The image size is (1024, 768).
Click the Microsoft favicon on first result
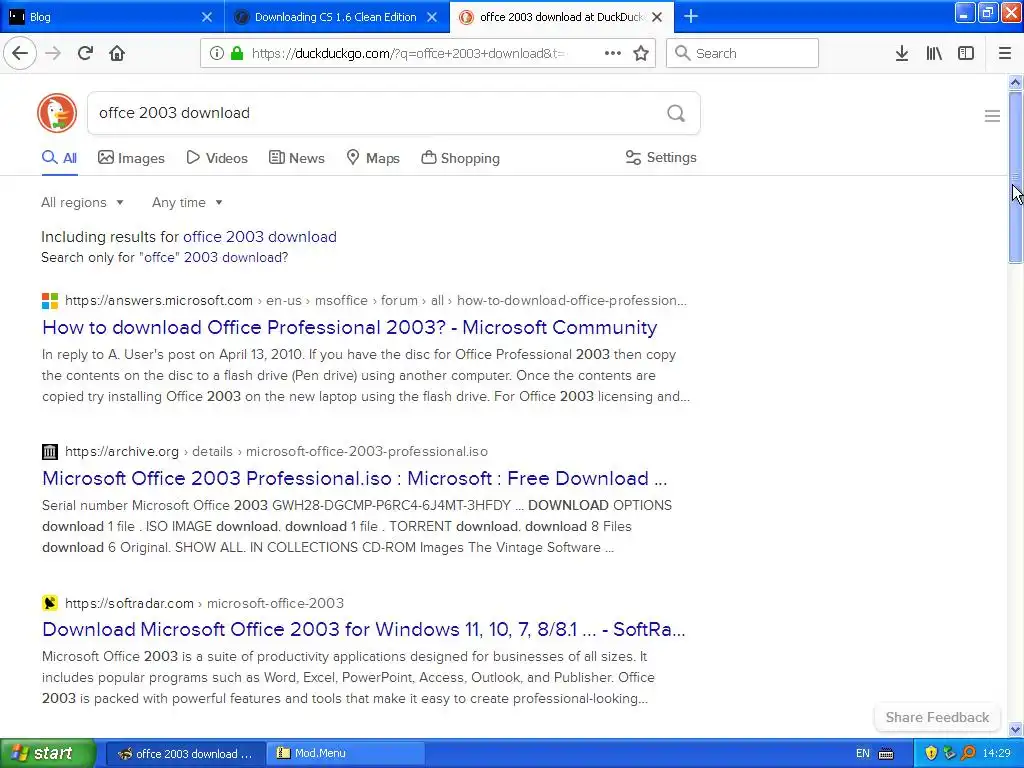click(50, 301)
